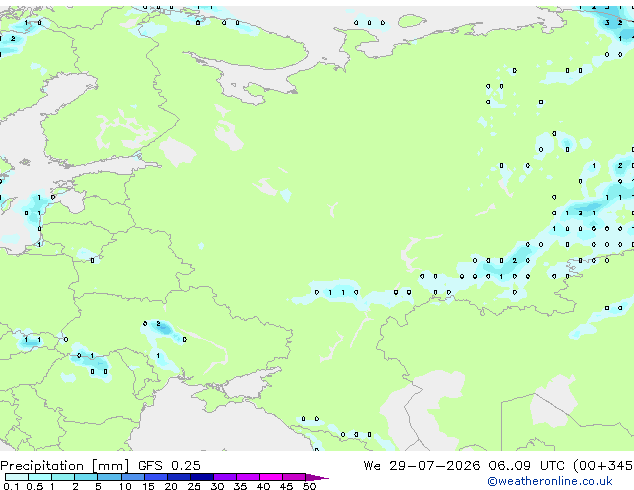Click the above-50 arrow tip of legend
The width and height of the screenshot is (634, 490).
coord(317,477)
